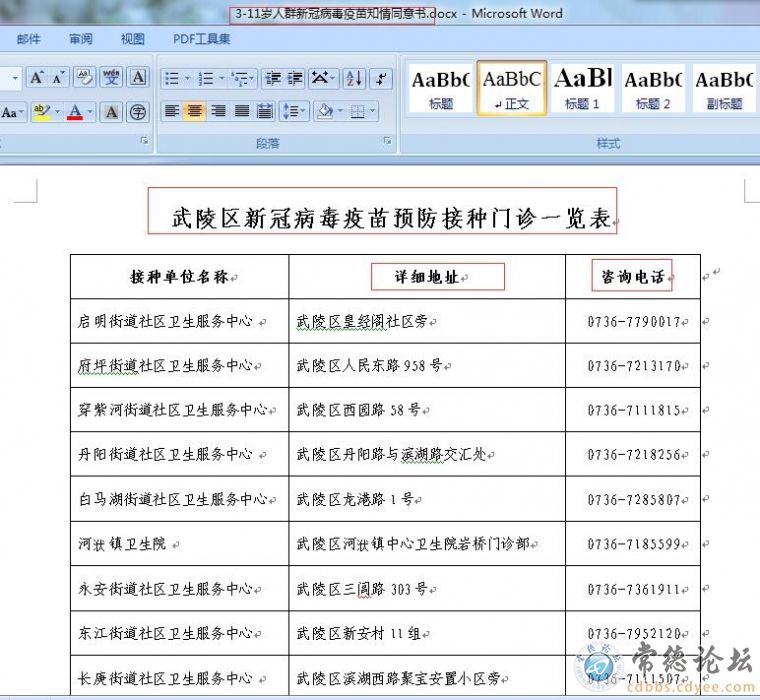
Task: Click the Asian Layout icon
Action: [x=319, y=78]
